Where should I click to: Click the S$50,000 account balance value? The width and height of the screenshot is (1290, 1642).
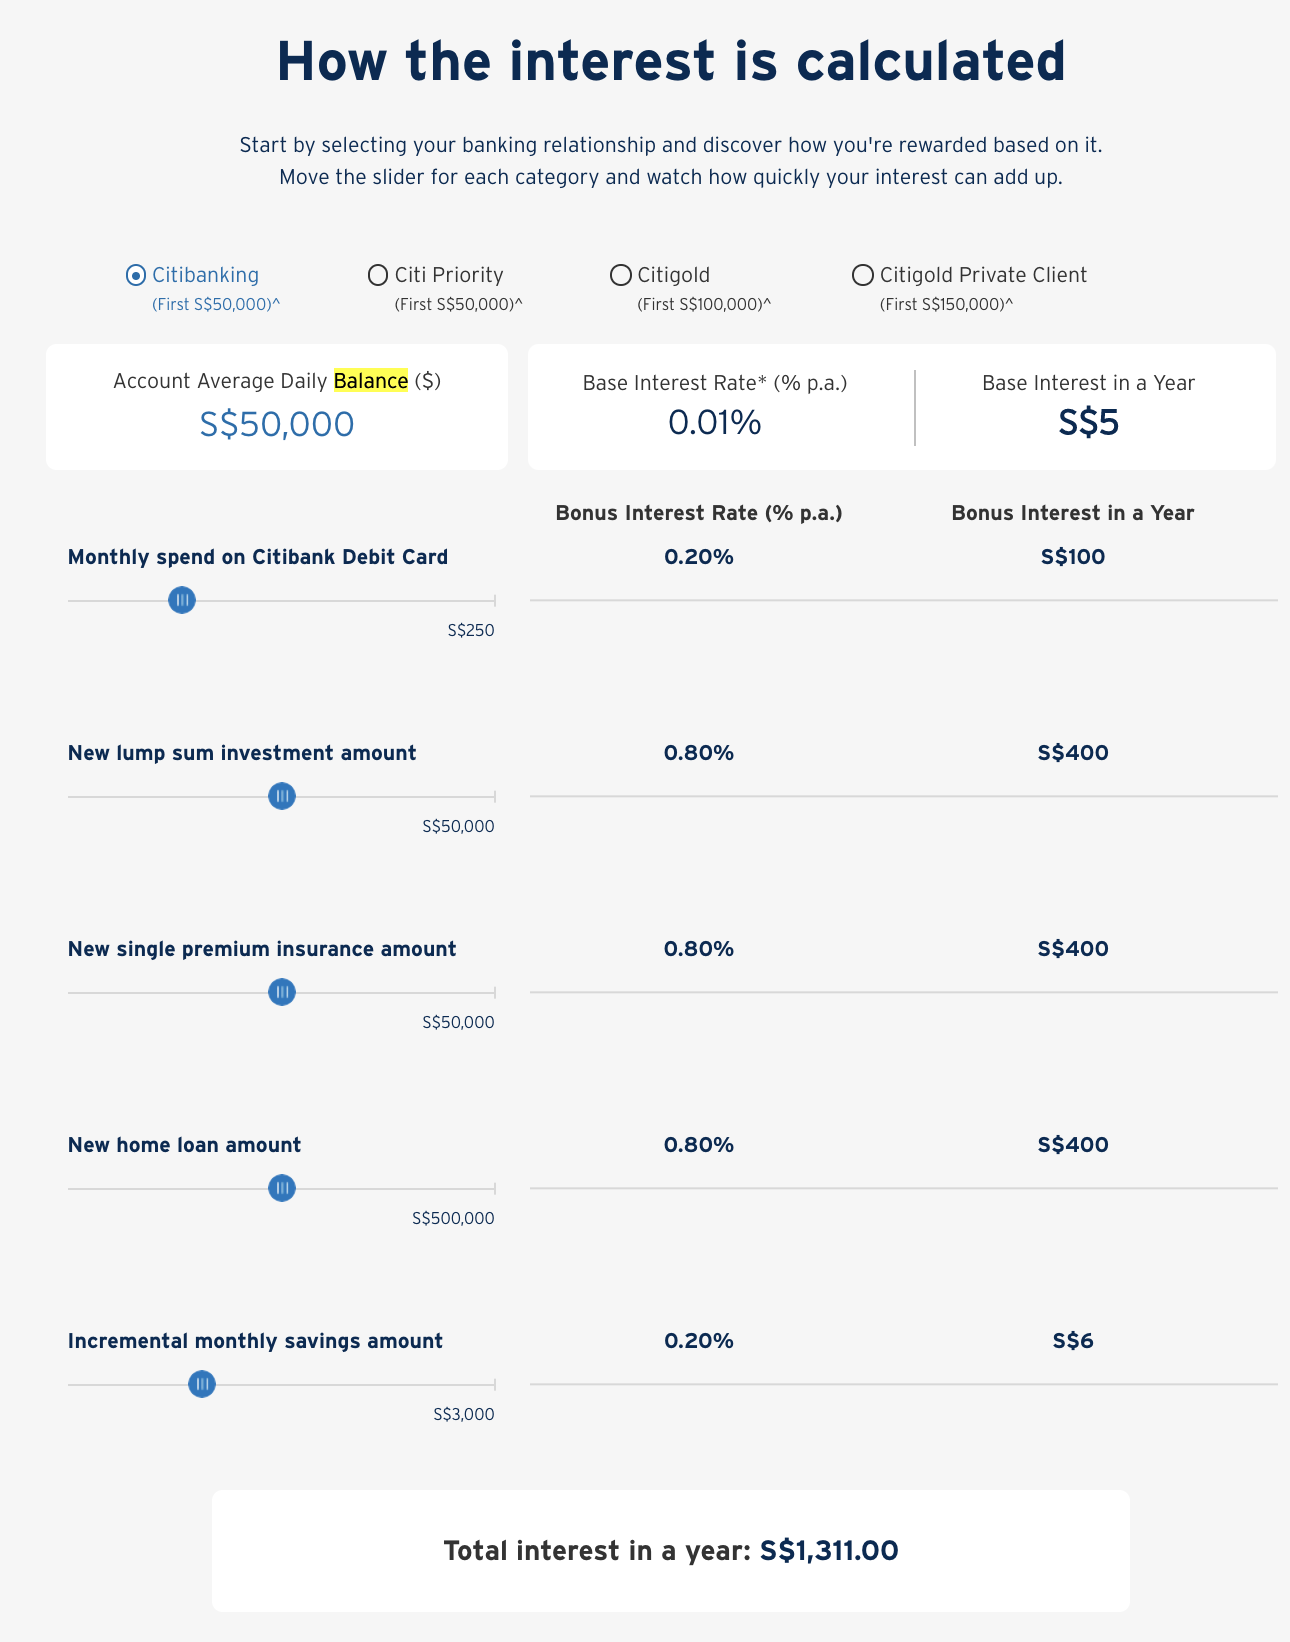276,423
